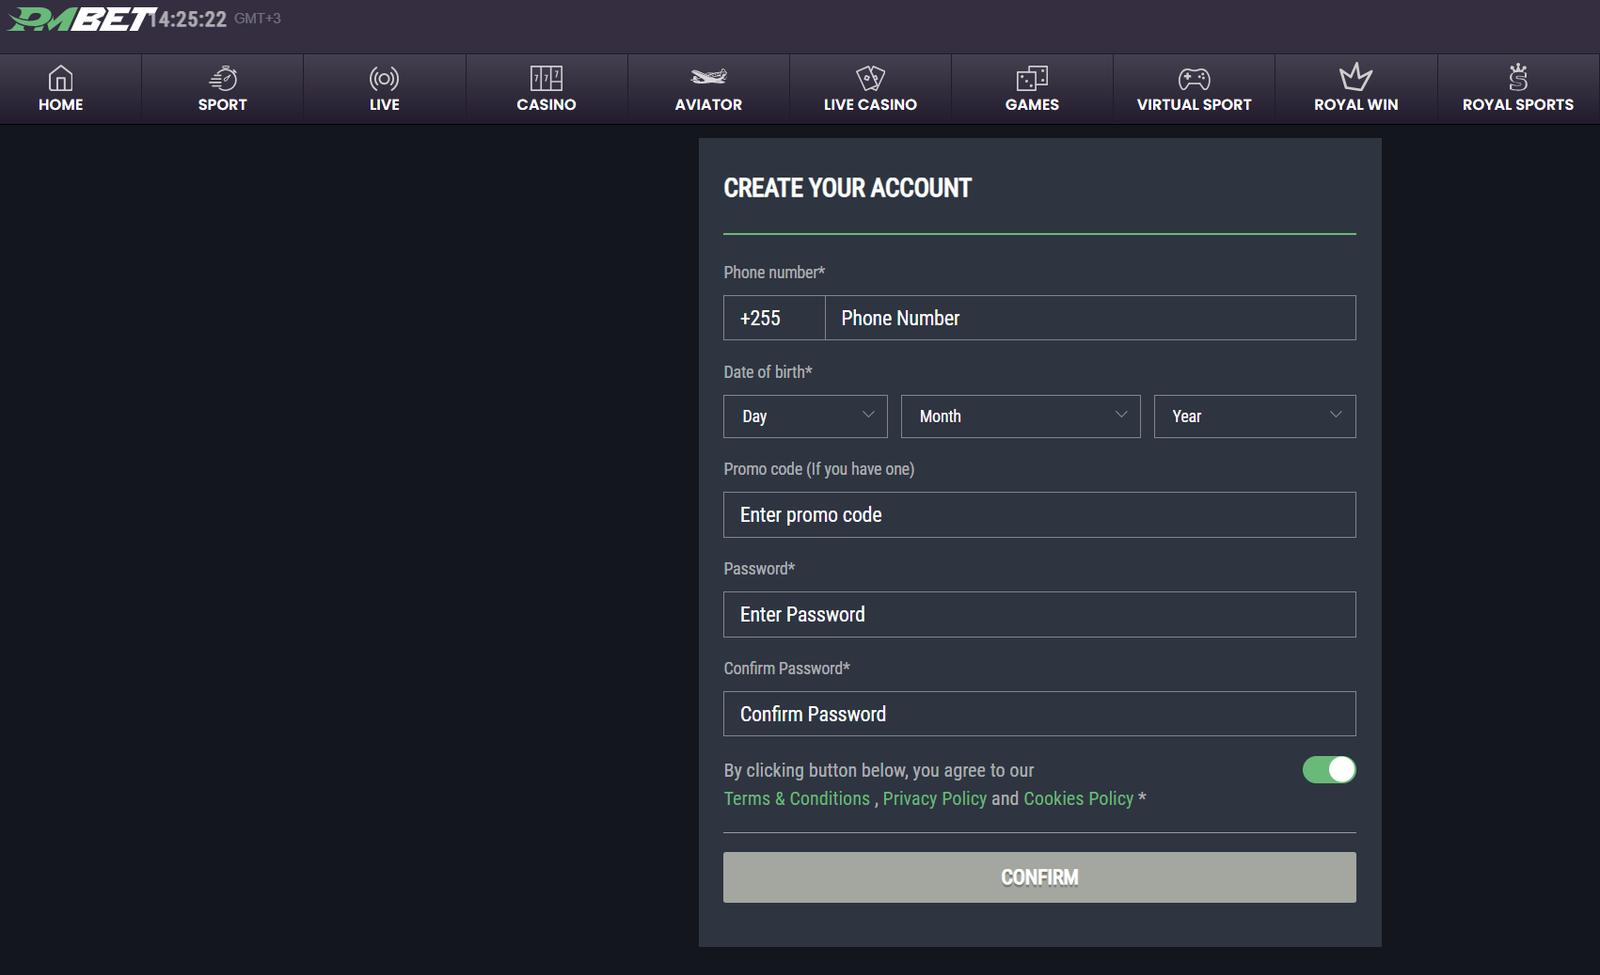Open the Month dropdown
1600x975 pixels.
[1020, 416]
